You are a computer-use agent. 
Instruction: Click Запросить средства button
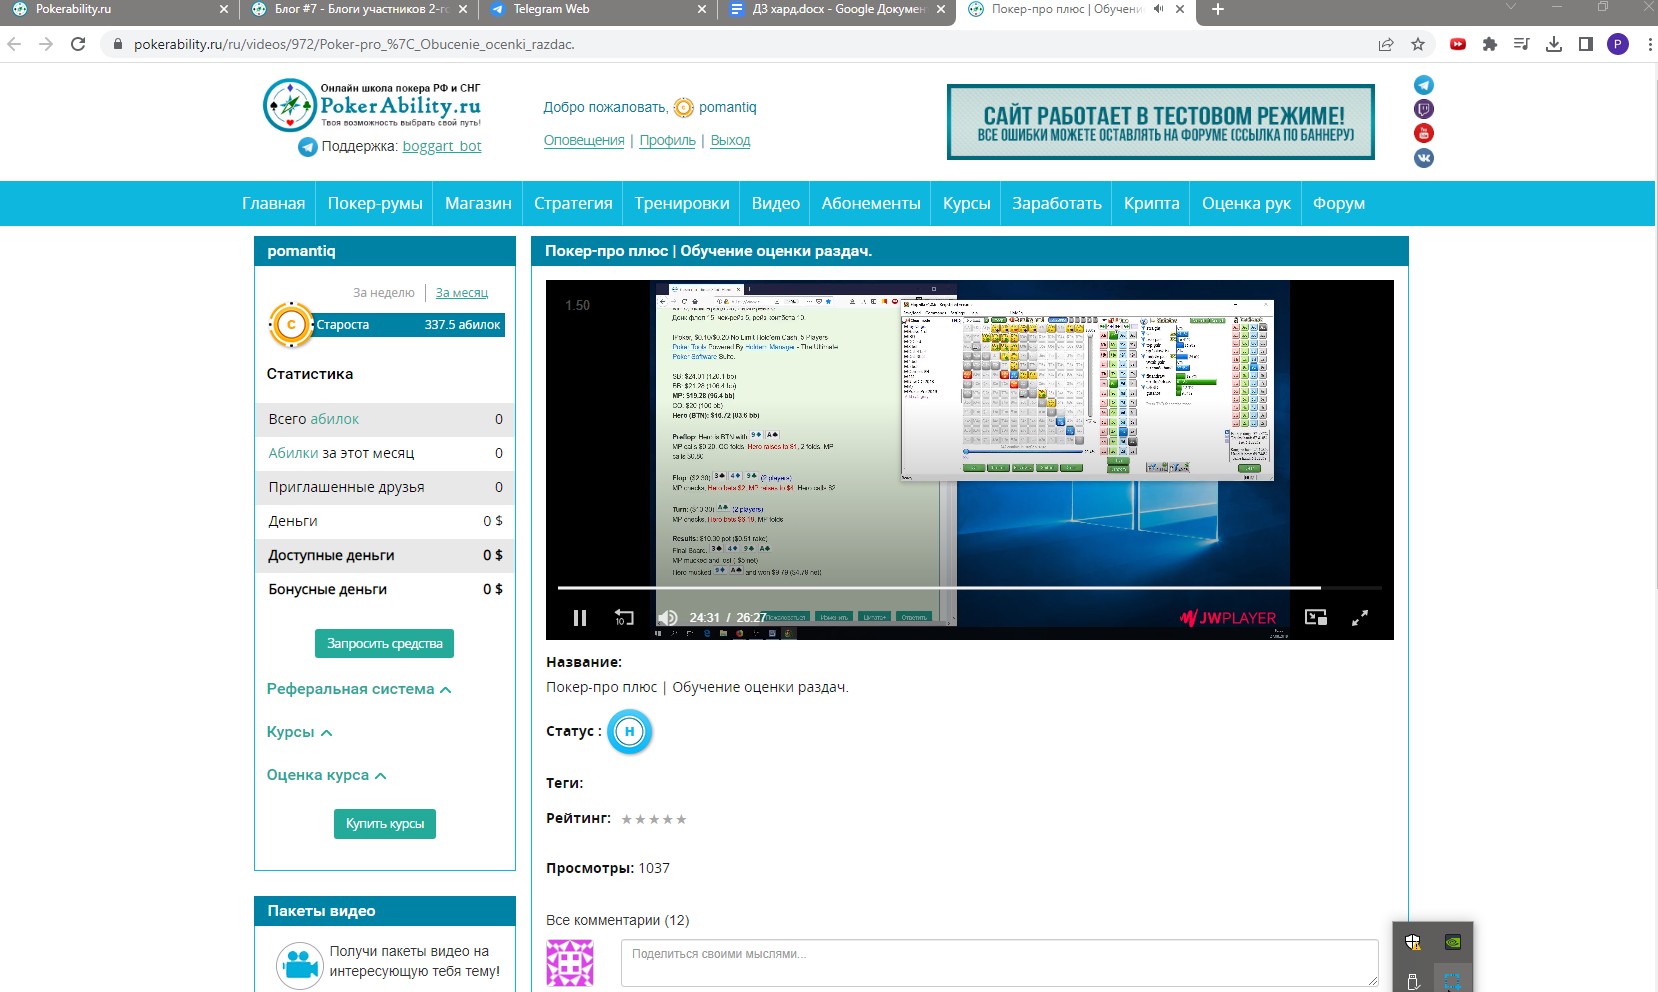(384, 643)
